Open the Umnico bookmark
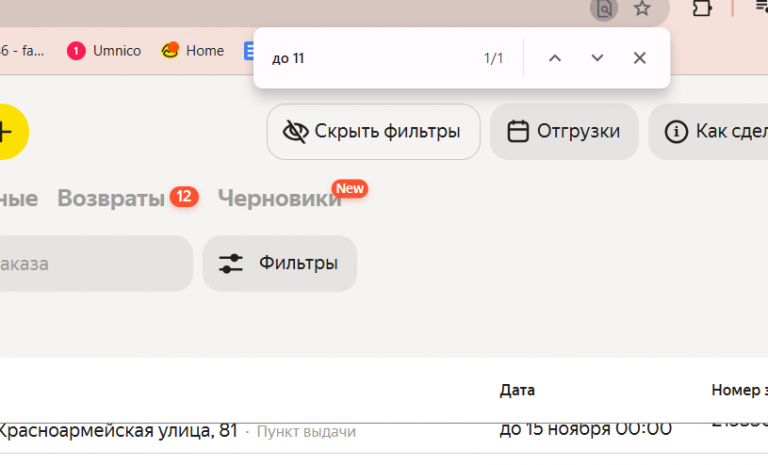The width and height of the screenshot is (768, 465). [x=104, y=50]
